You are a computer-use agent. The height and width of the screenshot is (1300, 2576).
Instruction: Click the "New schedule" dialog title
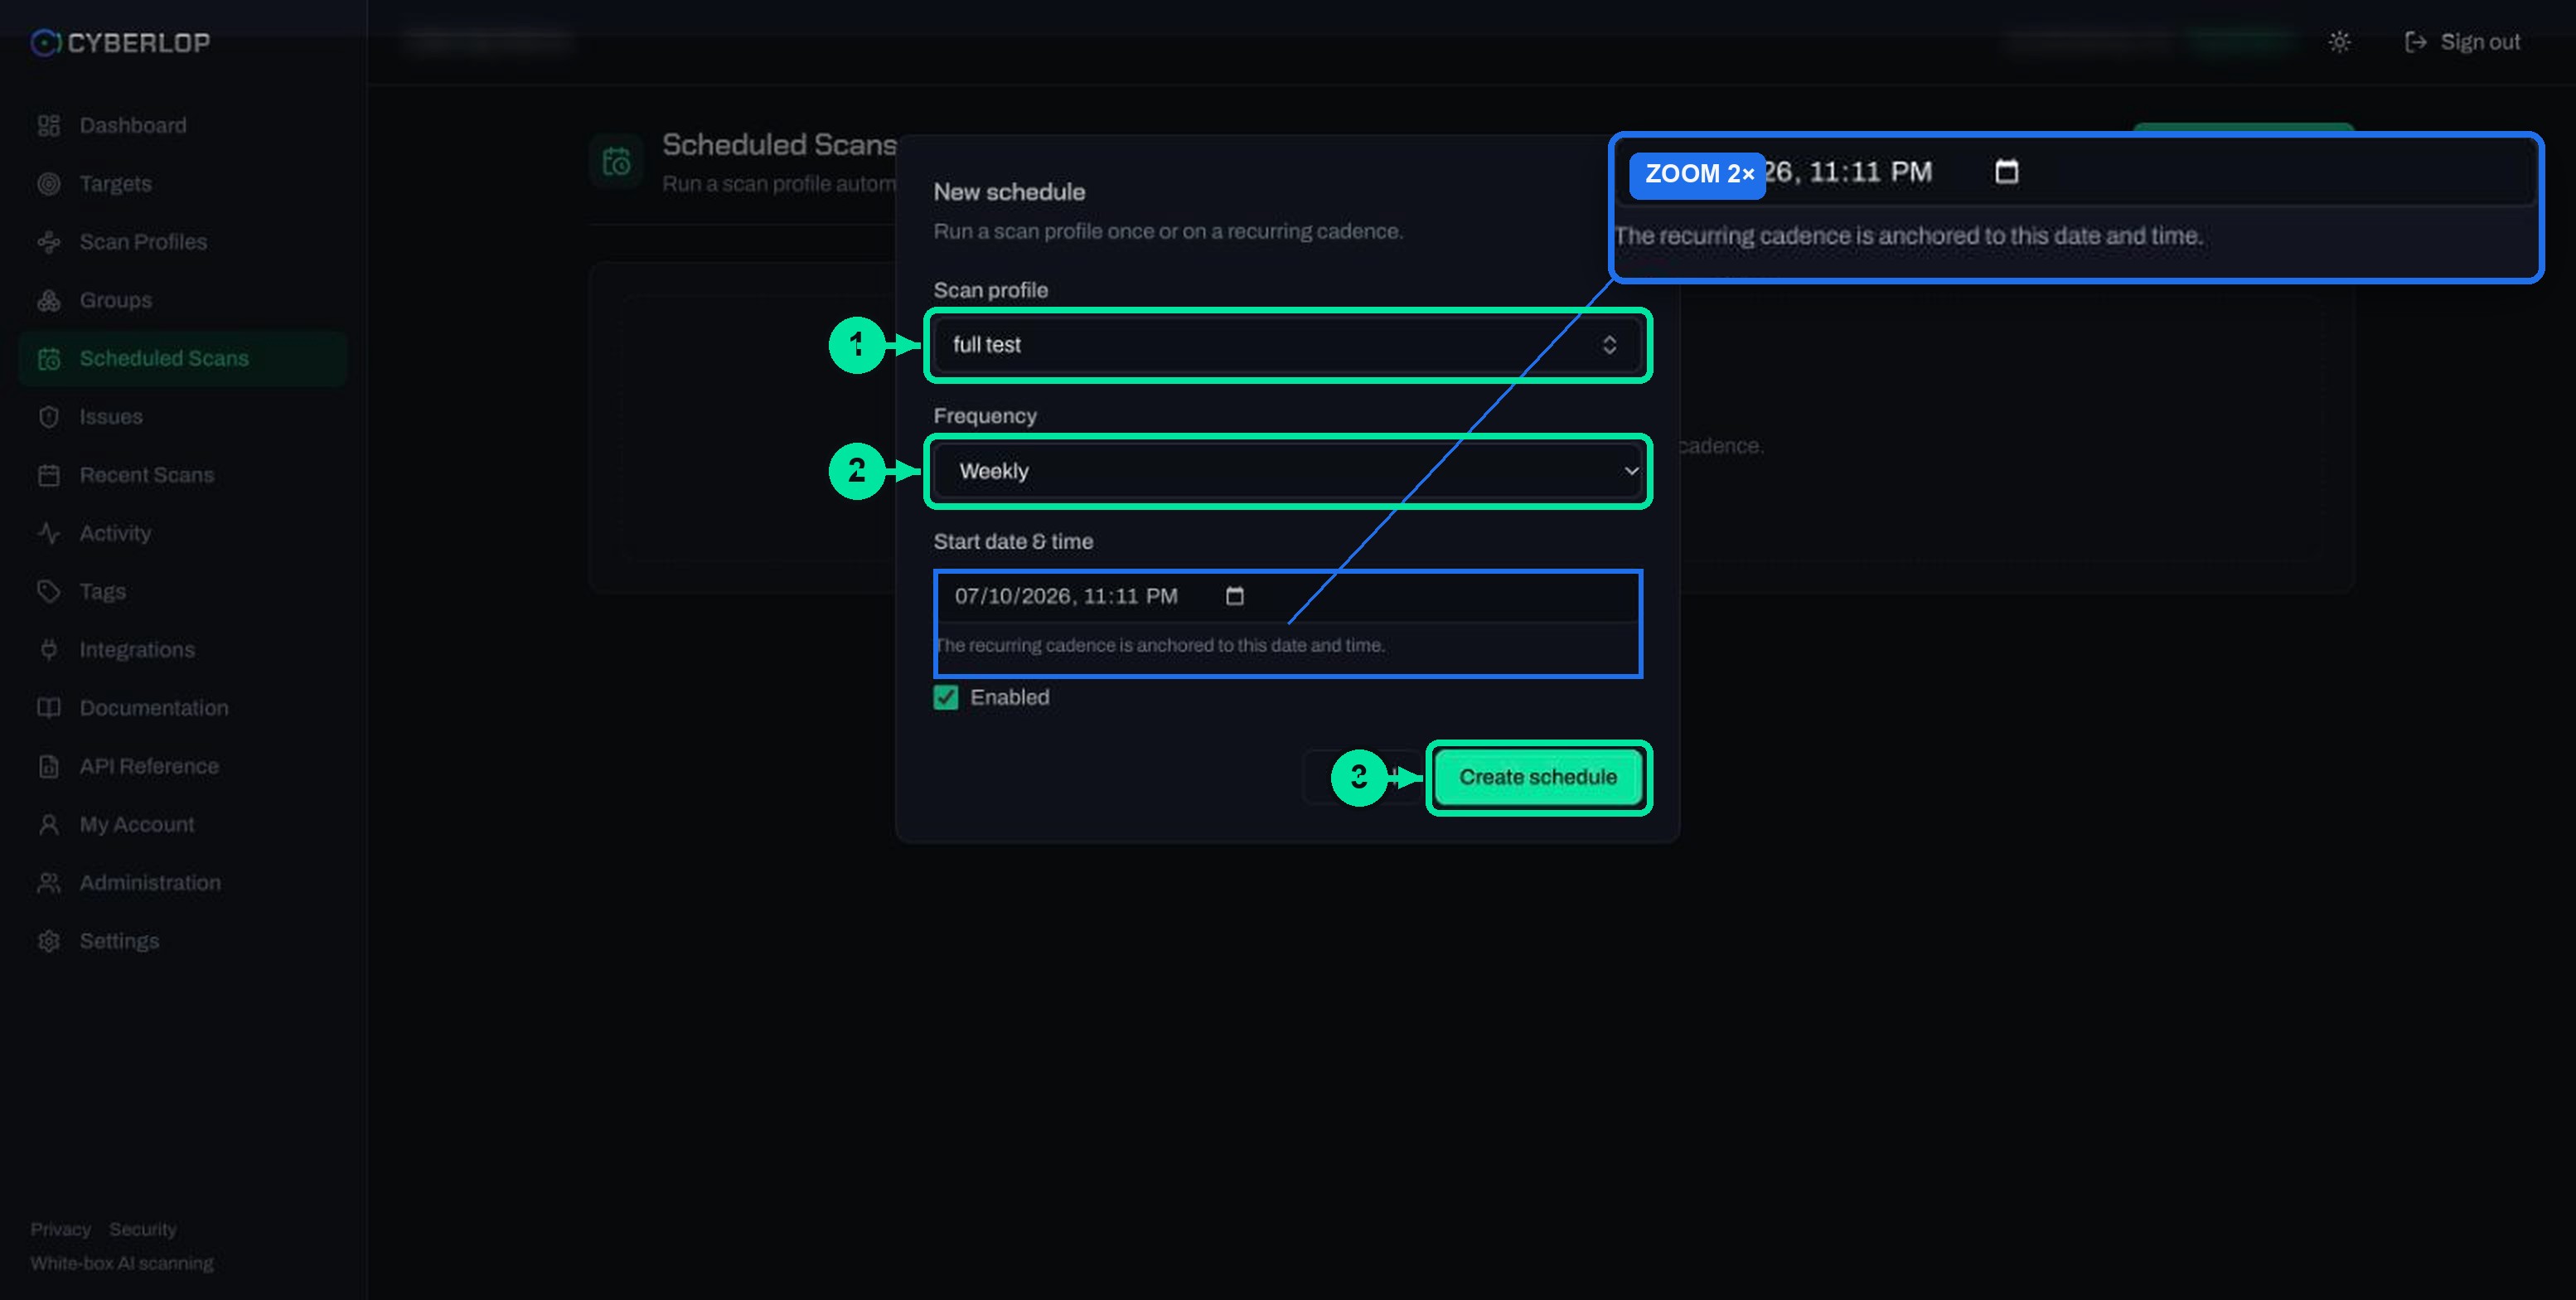pos(1009,192)
